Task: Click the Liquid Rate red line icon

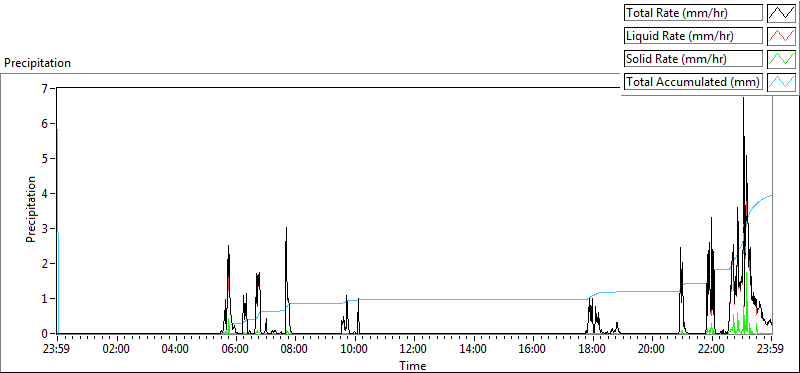Action: pos(782,36)
